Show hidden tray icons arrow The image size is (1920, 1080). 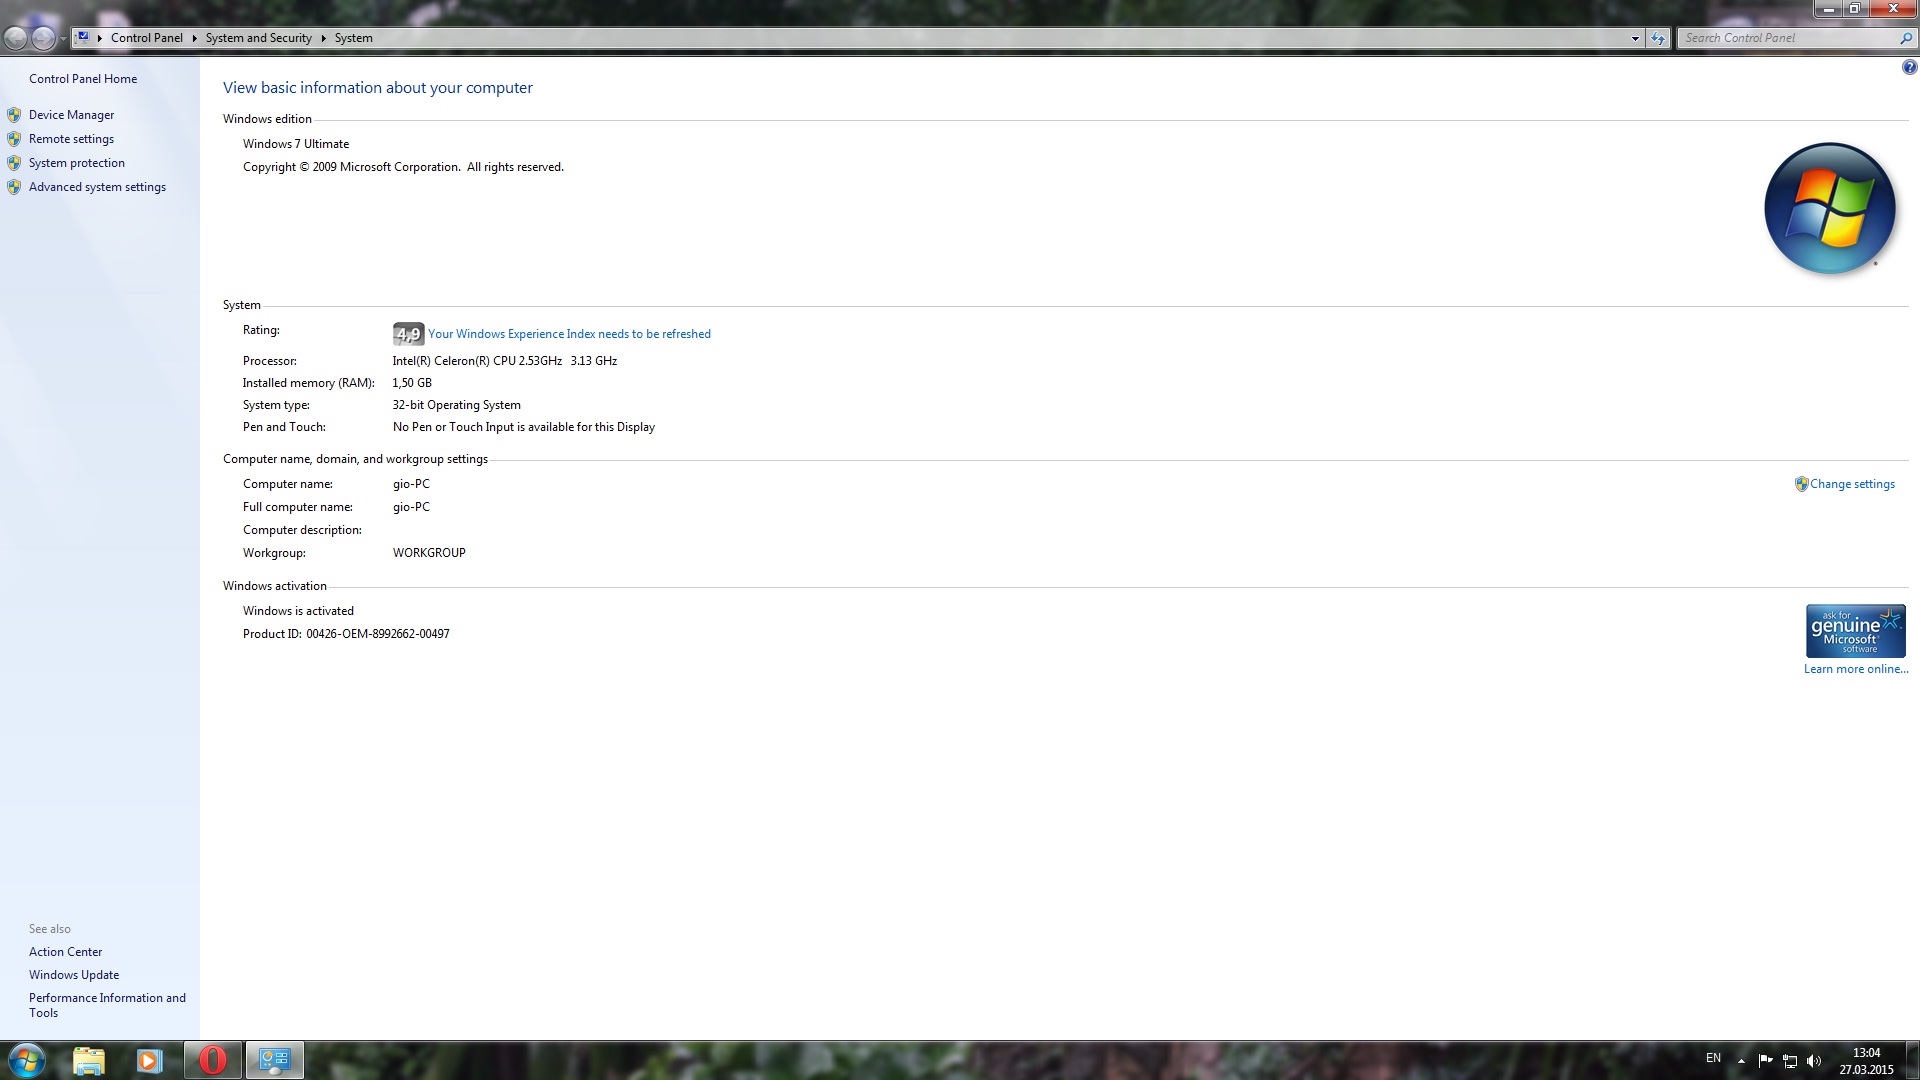point(1741,1060)
